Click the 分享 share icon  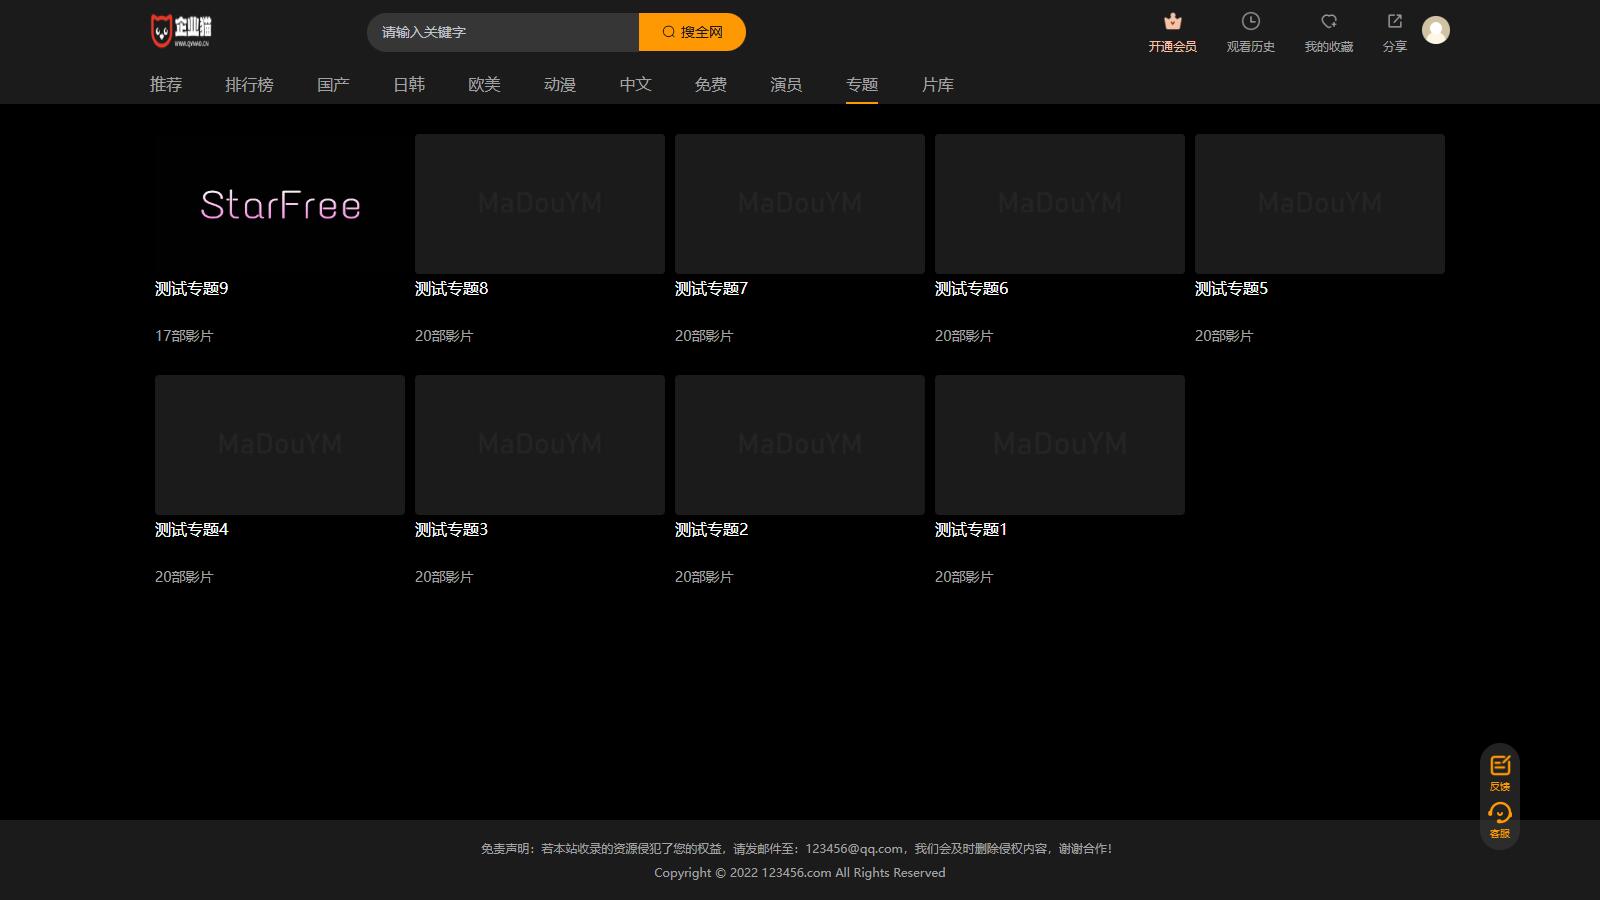pyautogui.click(x=1394, y=22)
